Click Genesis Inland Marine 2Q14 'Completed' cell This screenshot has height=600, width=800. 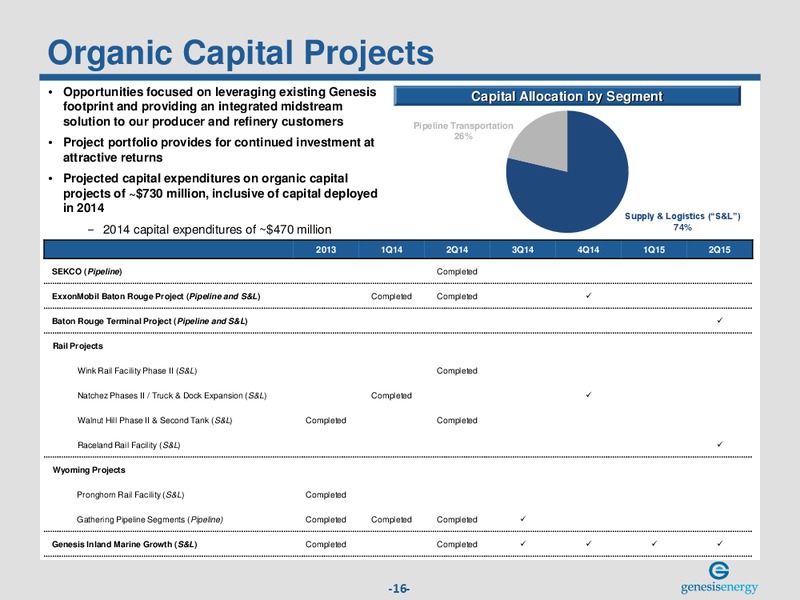tap(457, 544)
